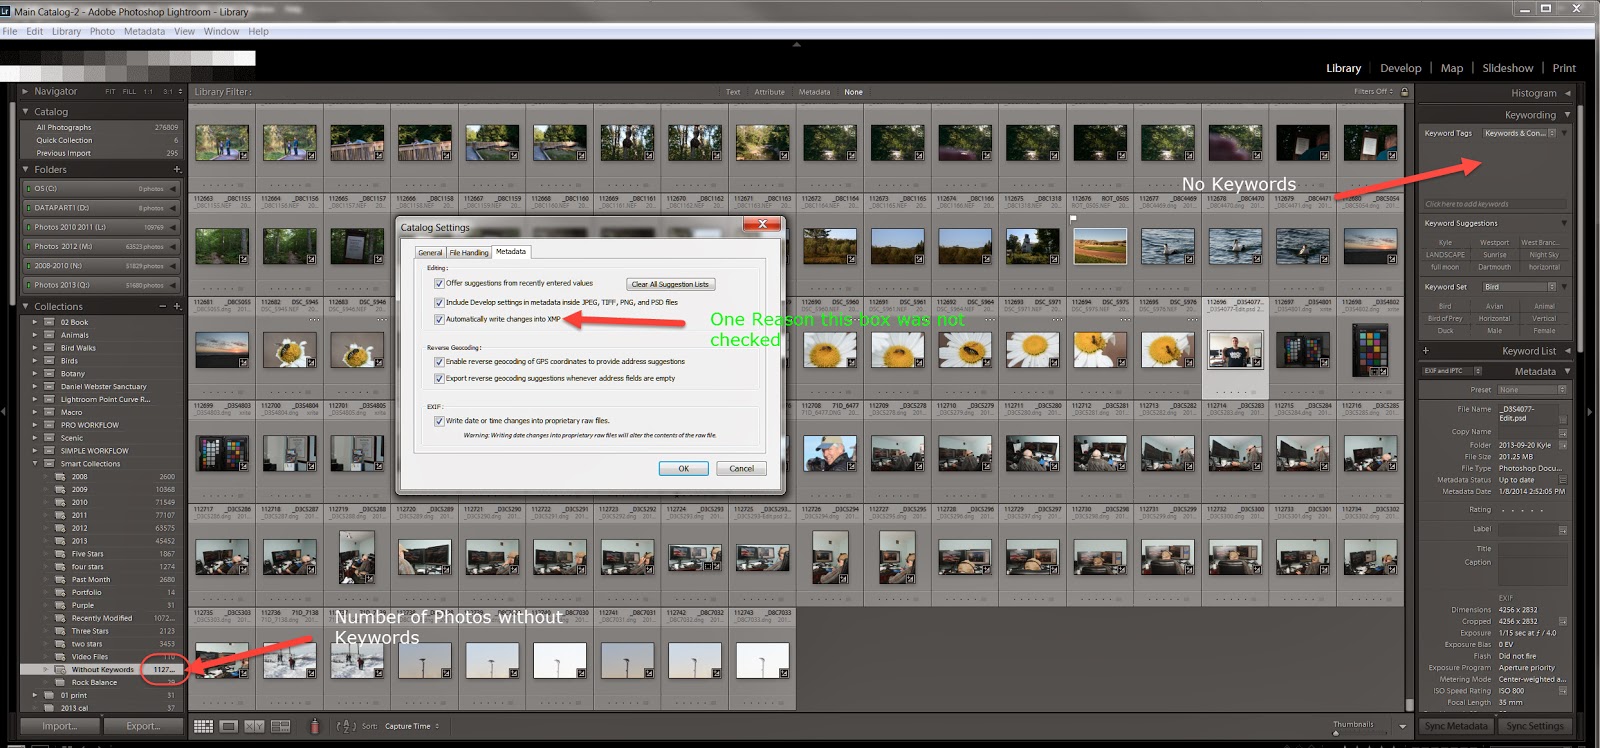The height and width of the screenshot is (748, 1600).
Task: Toggle sort direction A-Z icon
Action: click(346, 727)
